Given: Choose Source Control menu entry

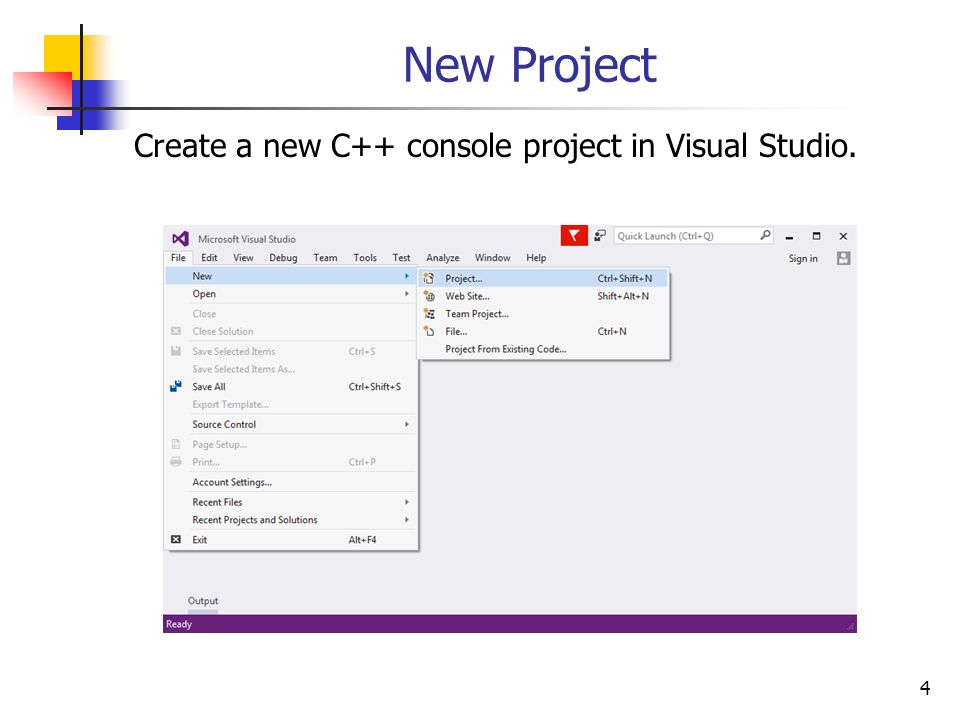Looking at the screenshot, I should (291, 424).
